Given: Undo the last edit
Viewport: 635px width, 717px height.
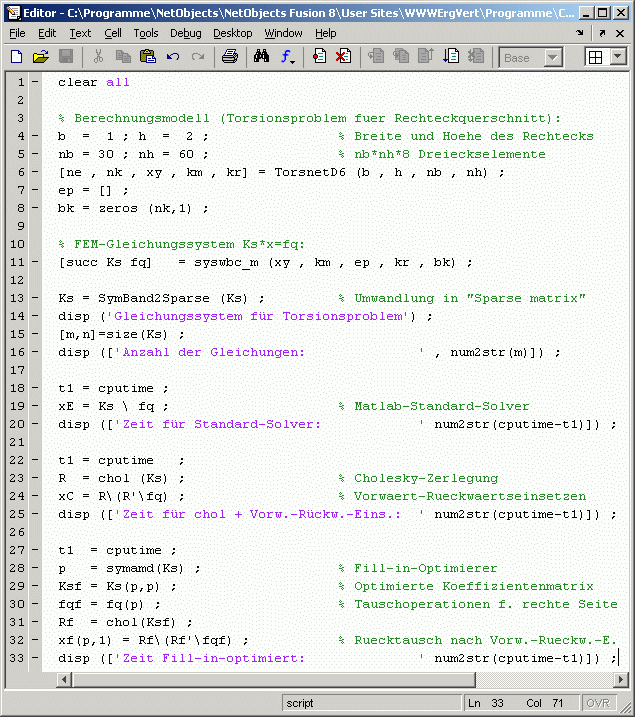Looking at the screenshot, I should (x=173, y=57).
